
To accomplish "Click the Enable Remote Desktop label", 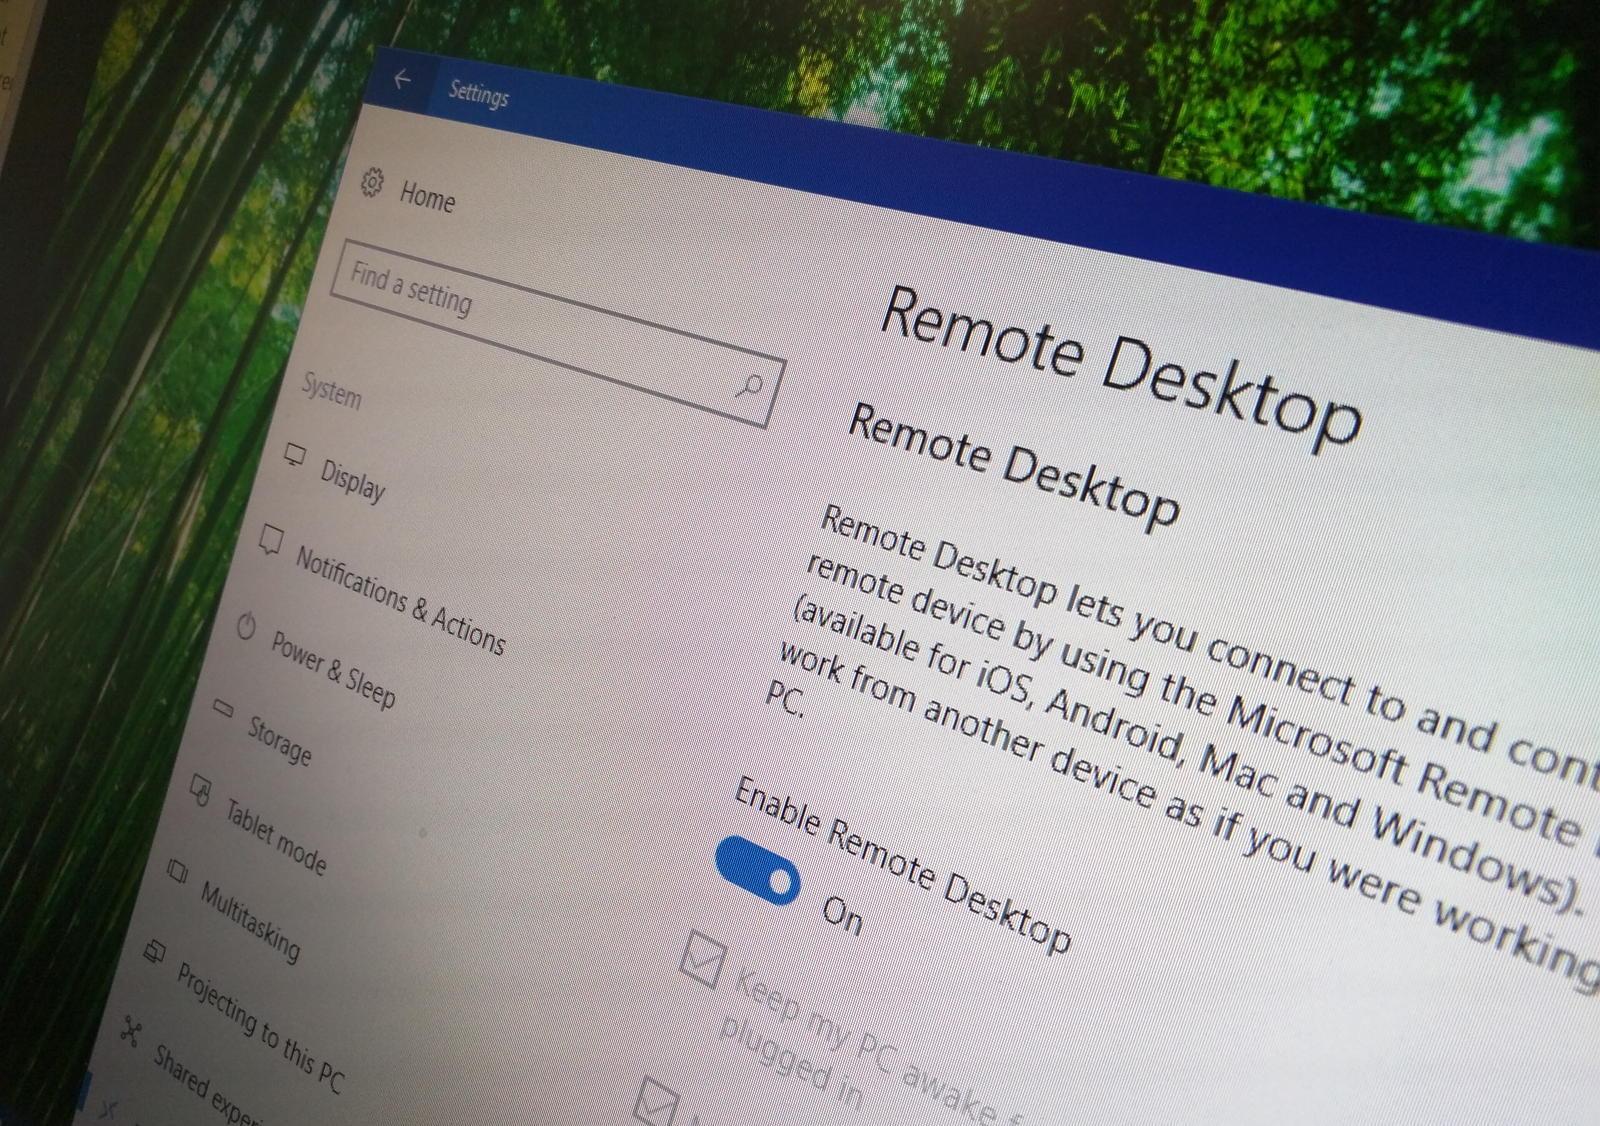I will click(903, 865).
